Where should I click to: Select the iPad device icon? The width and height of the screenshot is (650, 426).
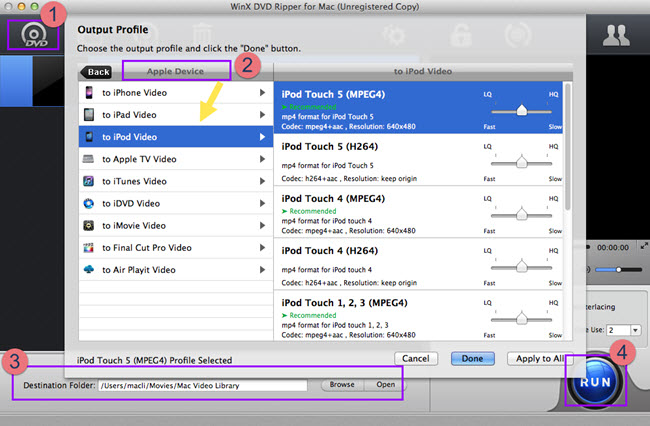(x=89, y=114)
